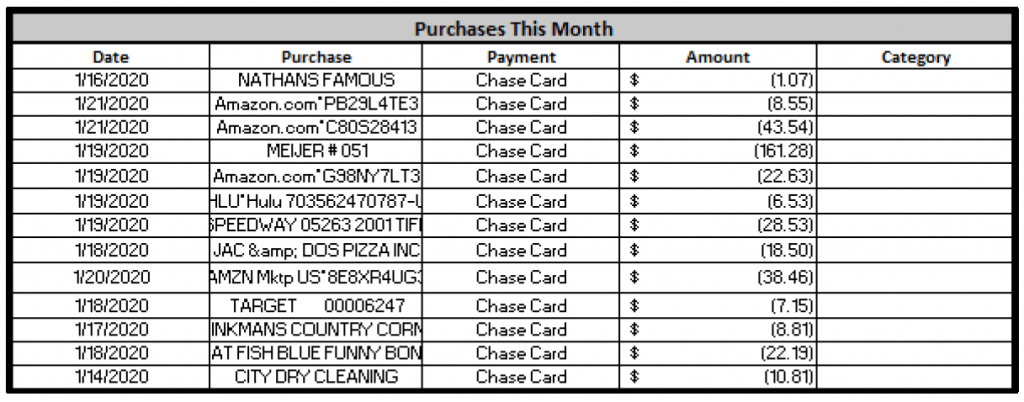Viewport: 1024px width, 402px height.
Task: Select the amount cell showing (38.46)
Action: tap(717, 277)
